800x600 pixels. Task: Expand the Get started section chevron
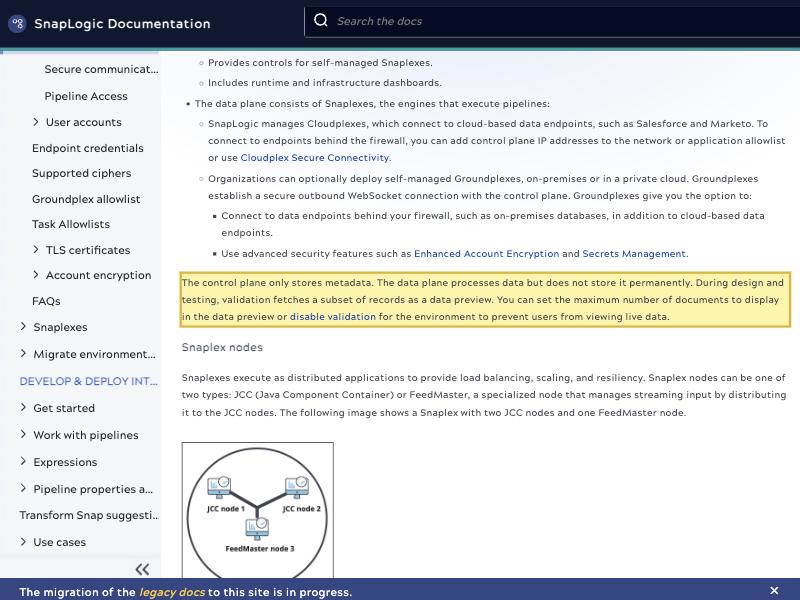[23, 408]
